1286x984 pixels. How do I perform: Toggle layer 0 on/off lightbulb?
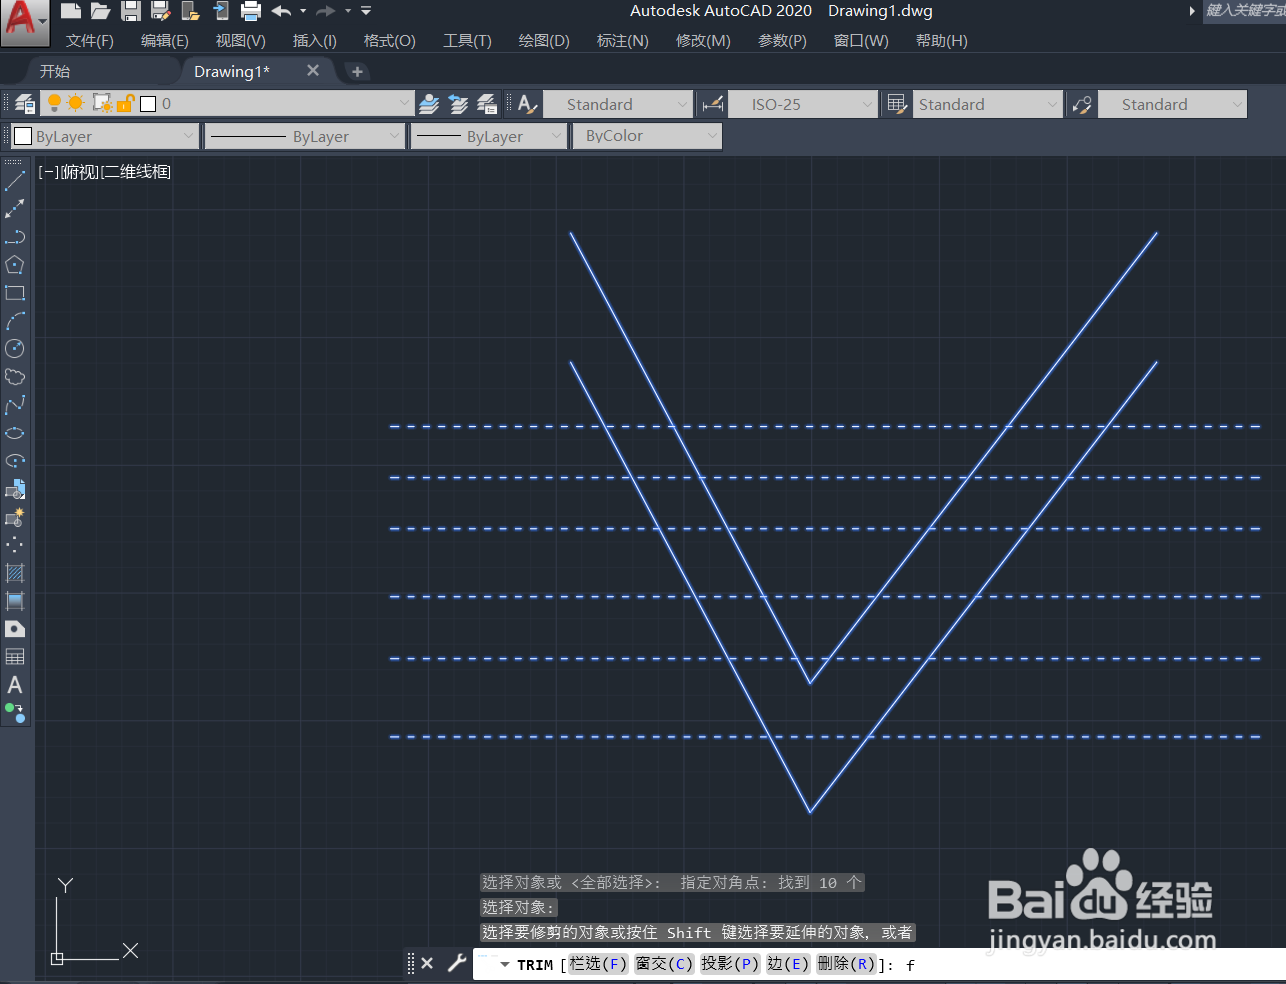pos(55,103)
